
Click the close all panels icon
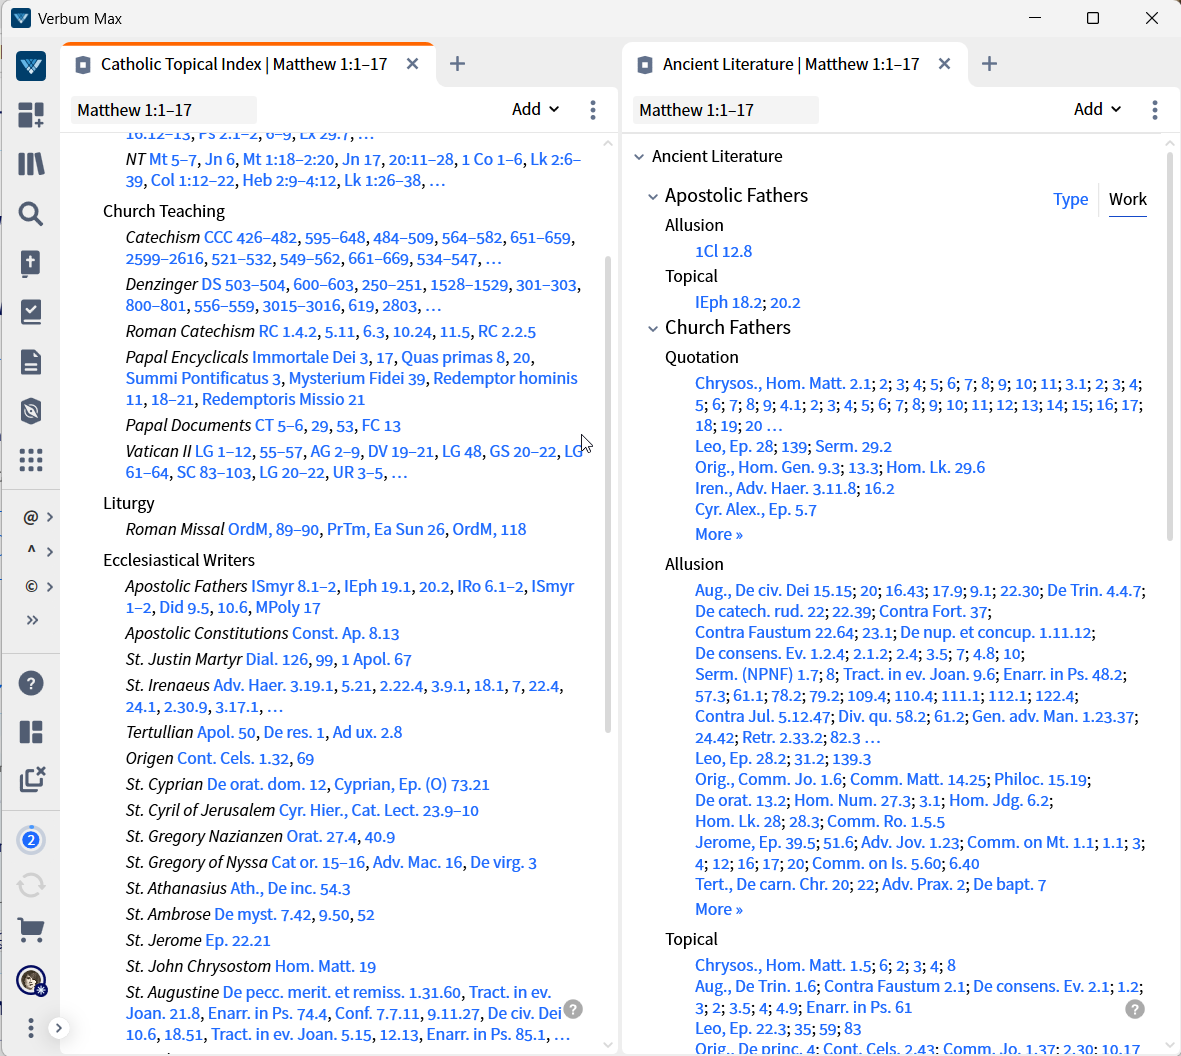coord(32,780)
